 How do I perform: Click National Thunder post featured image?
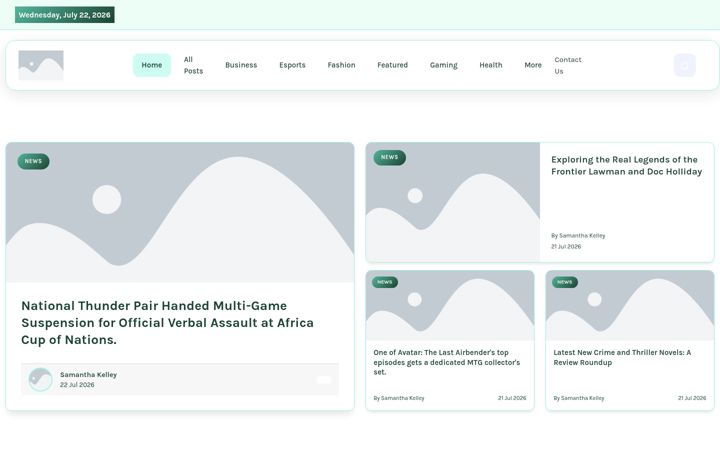pos(180,213)
